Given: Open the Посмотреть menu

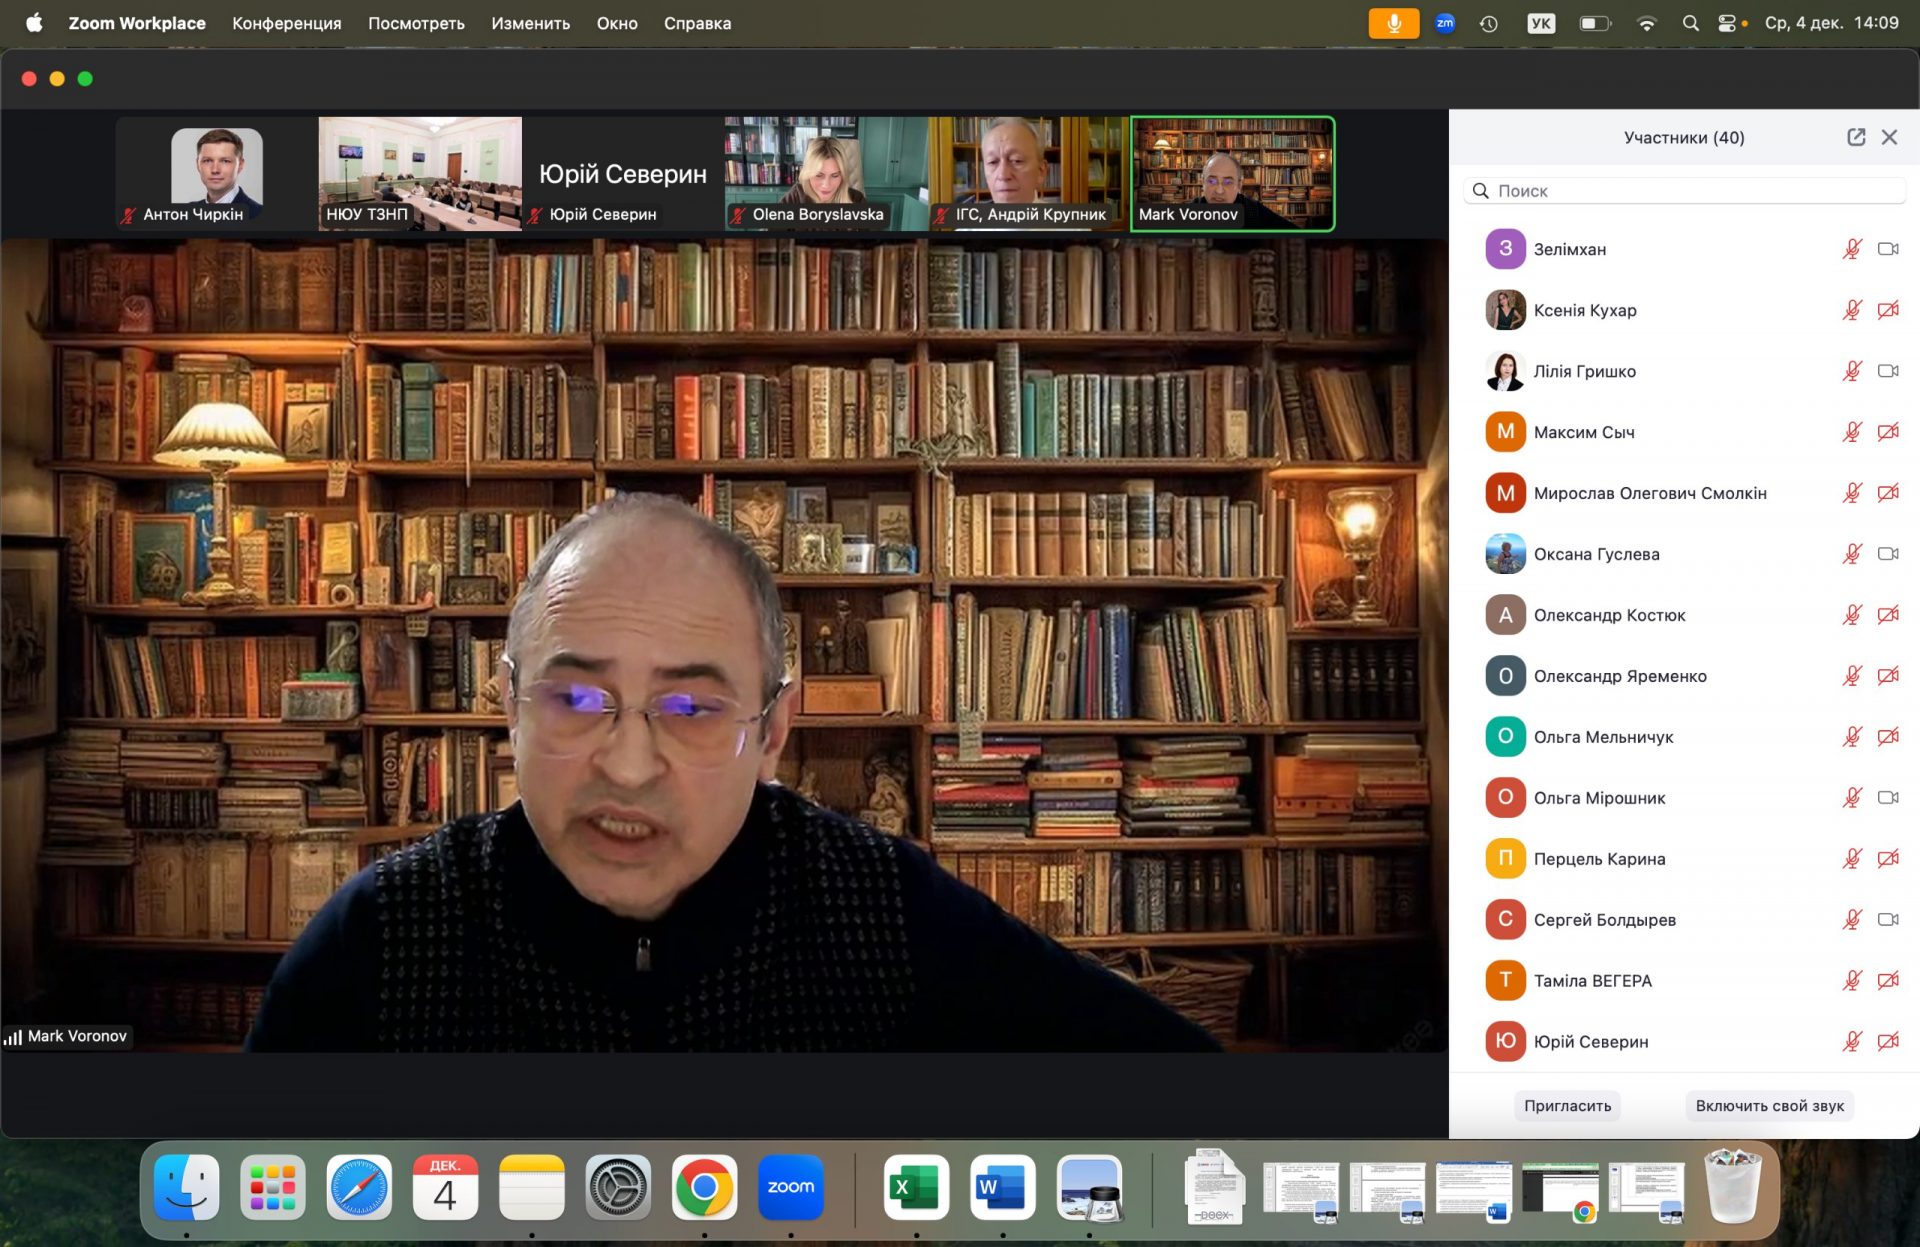Looking at the screenshot, I should 416,23.
